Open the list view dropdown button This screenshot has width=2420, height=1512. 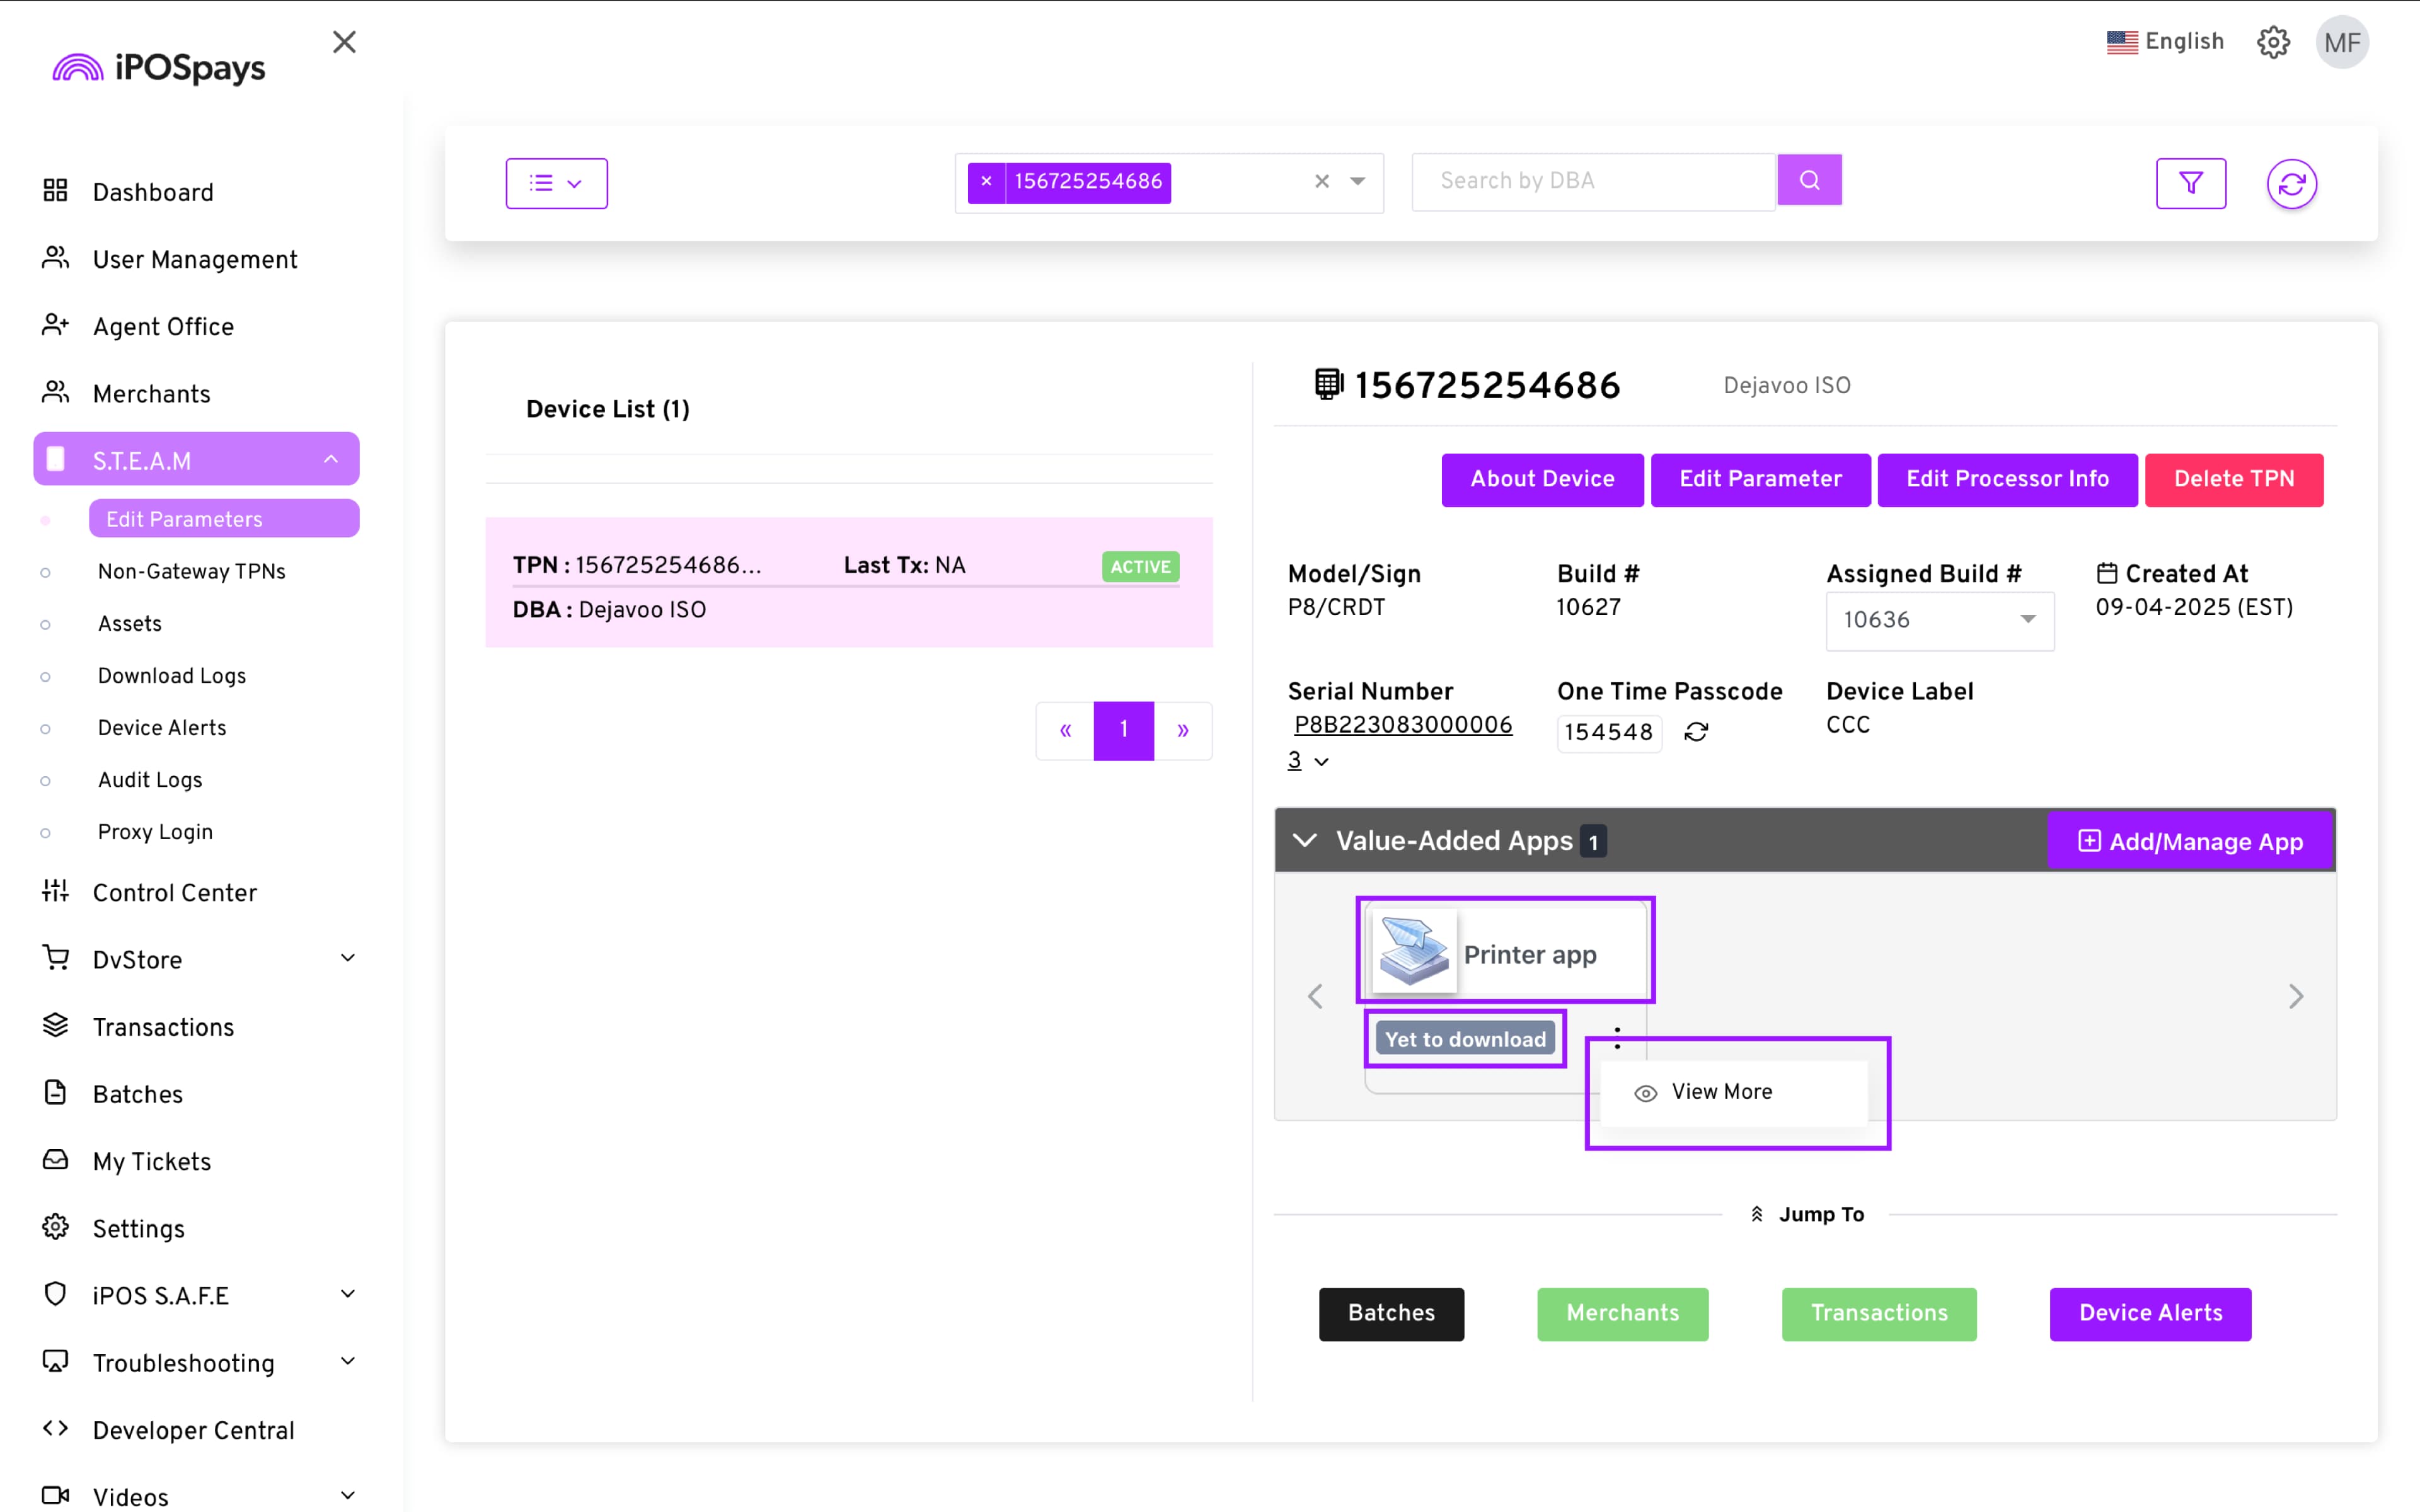click(556, 183)
